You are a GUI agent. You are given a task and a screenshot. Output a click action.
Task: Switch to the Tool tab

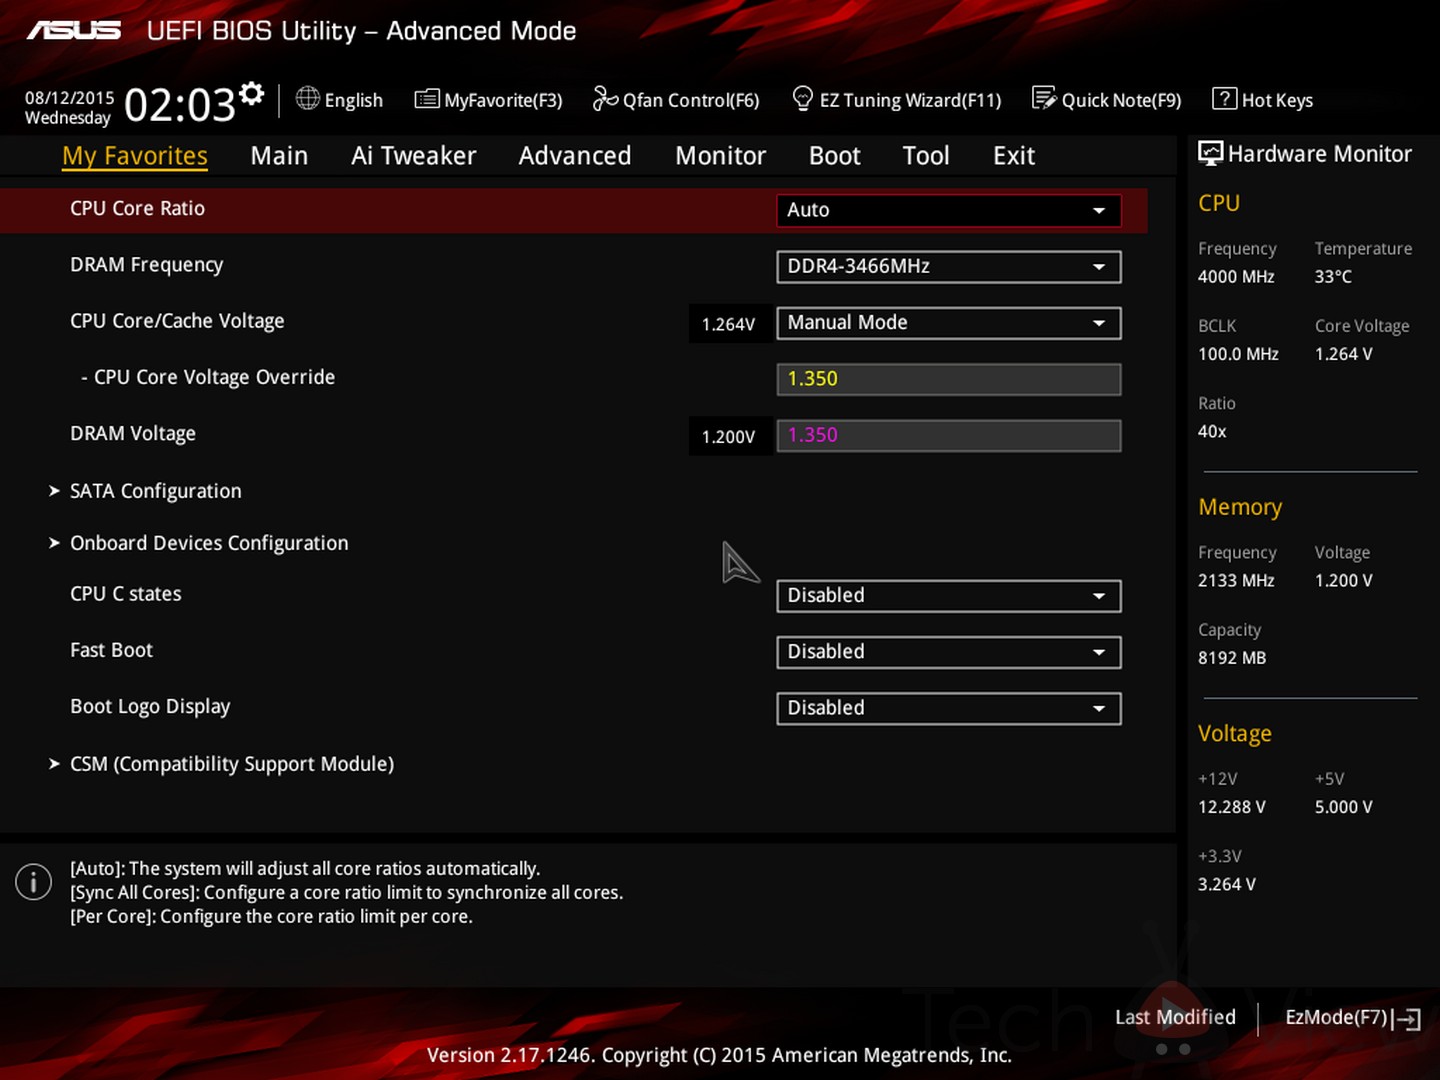(x=926, y=156)
